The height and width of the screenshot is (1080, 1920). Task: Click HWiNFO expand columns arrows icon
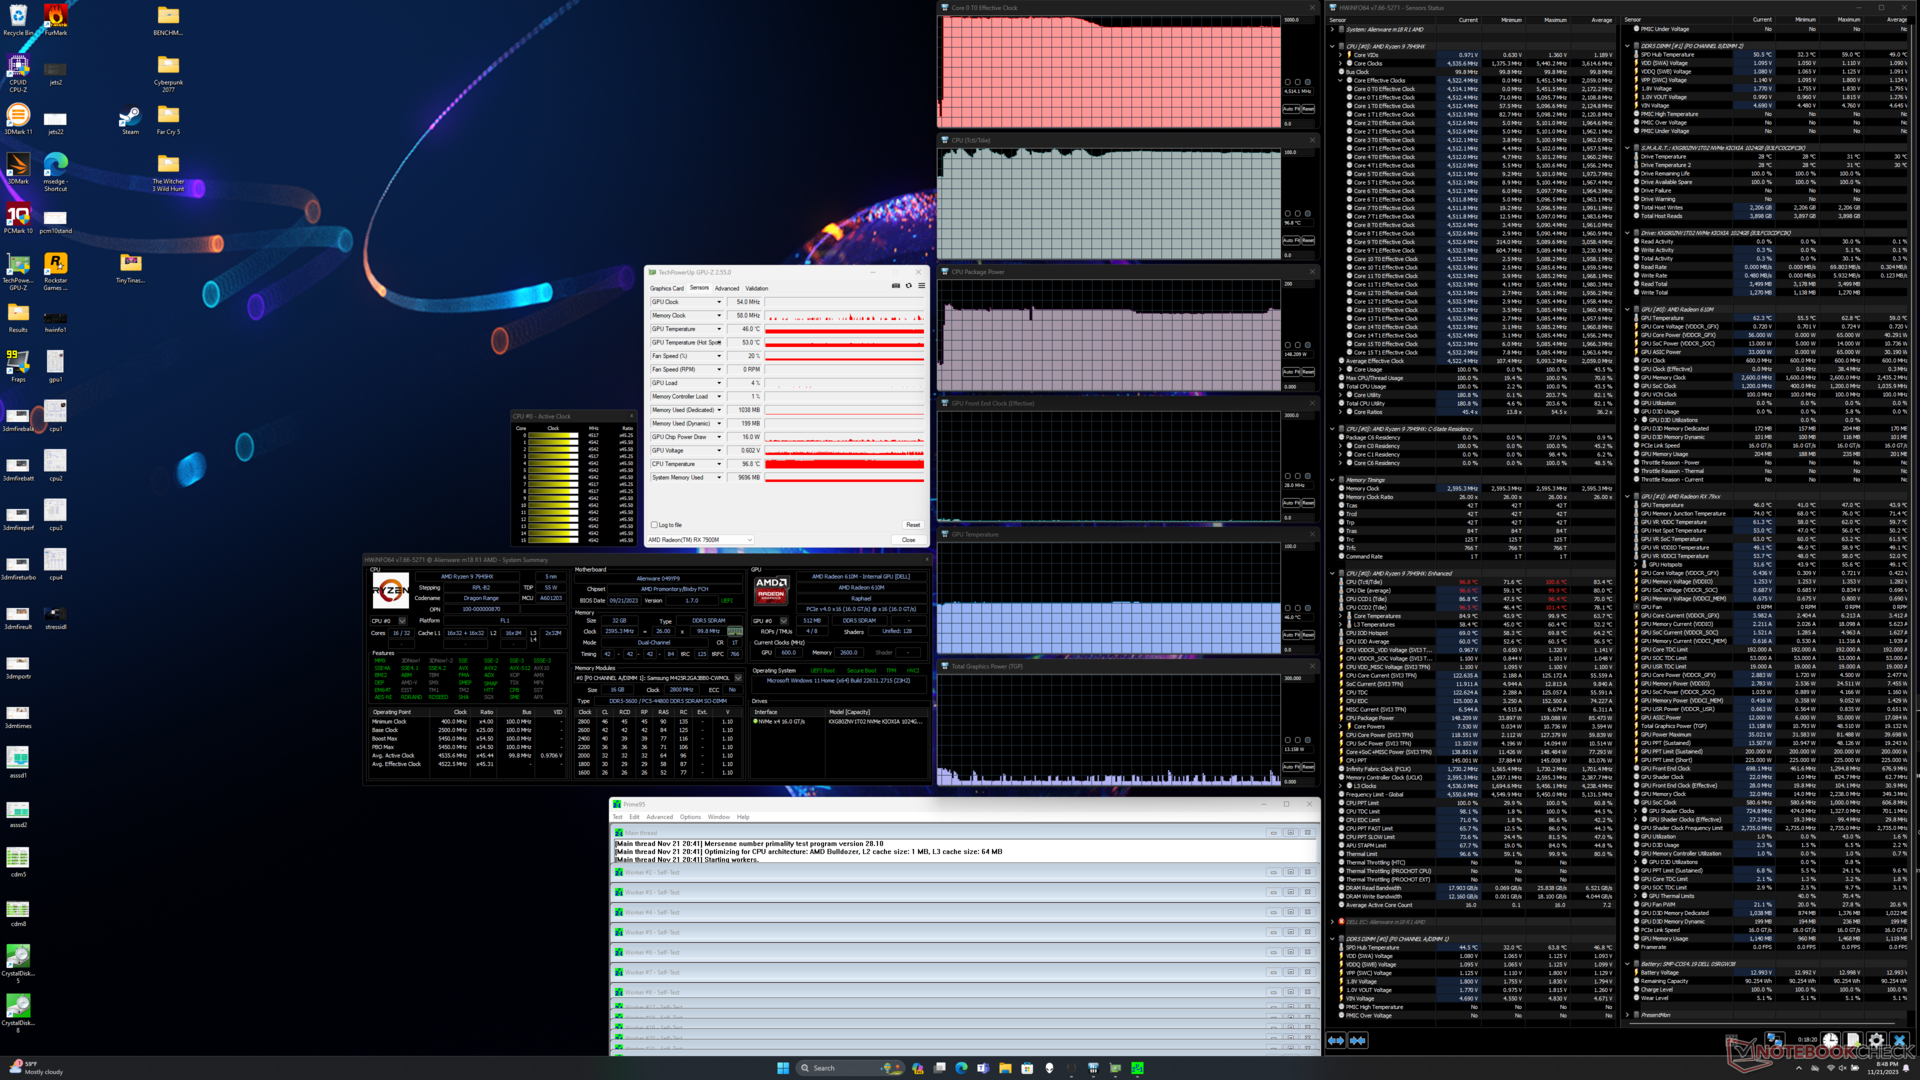pyautogui.click(x=1336, y=1041)
